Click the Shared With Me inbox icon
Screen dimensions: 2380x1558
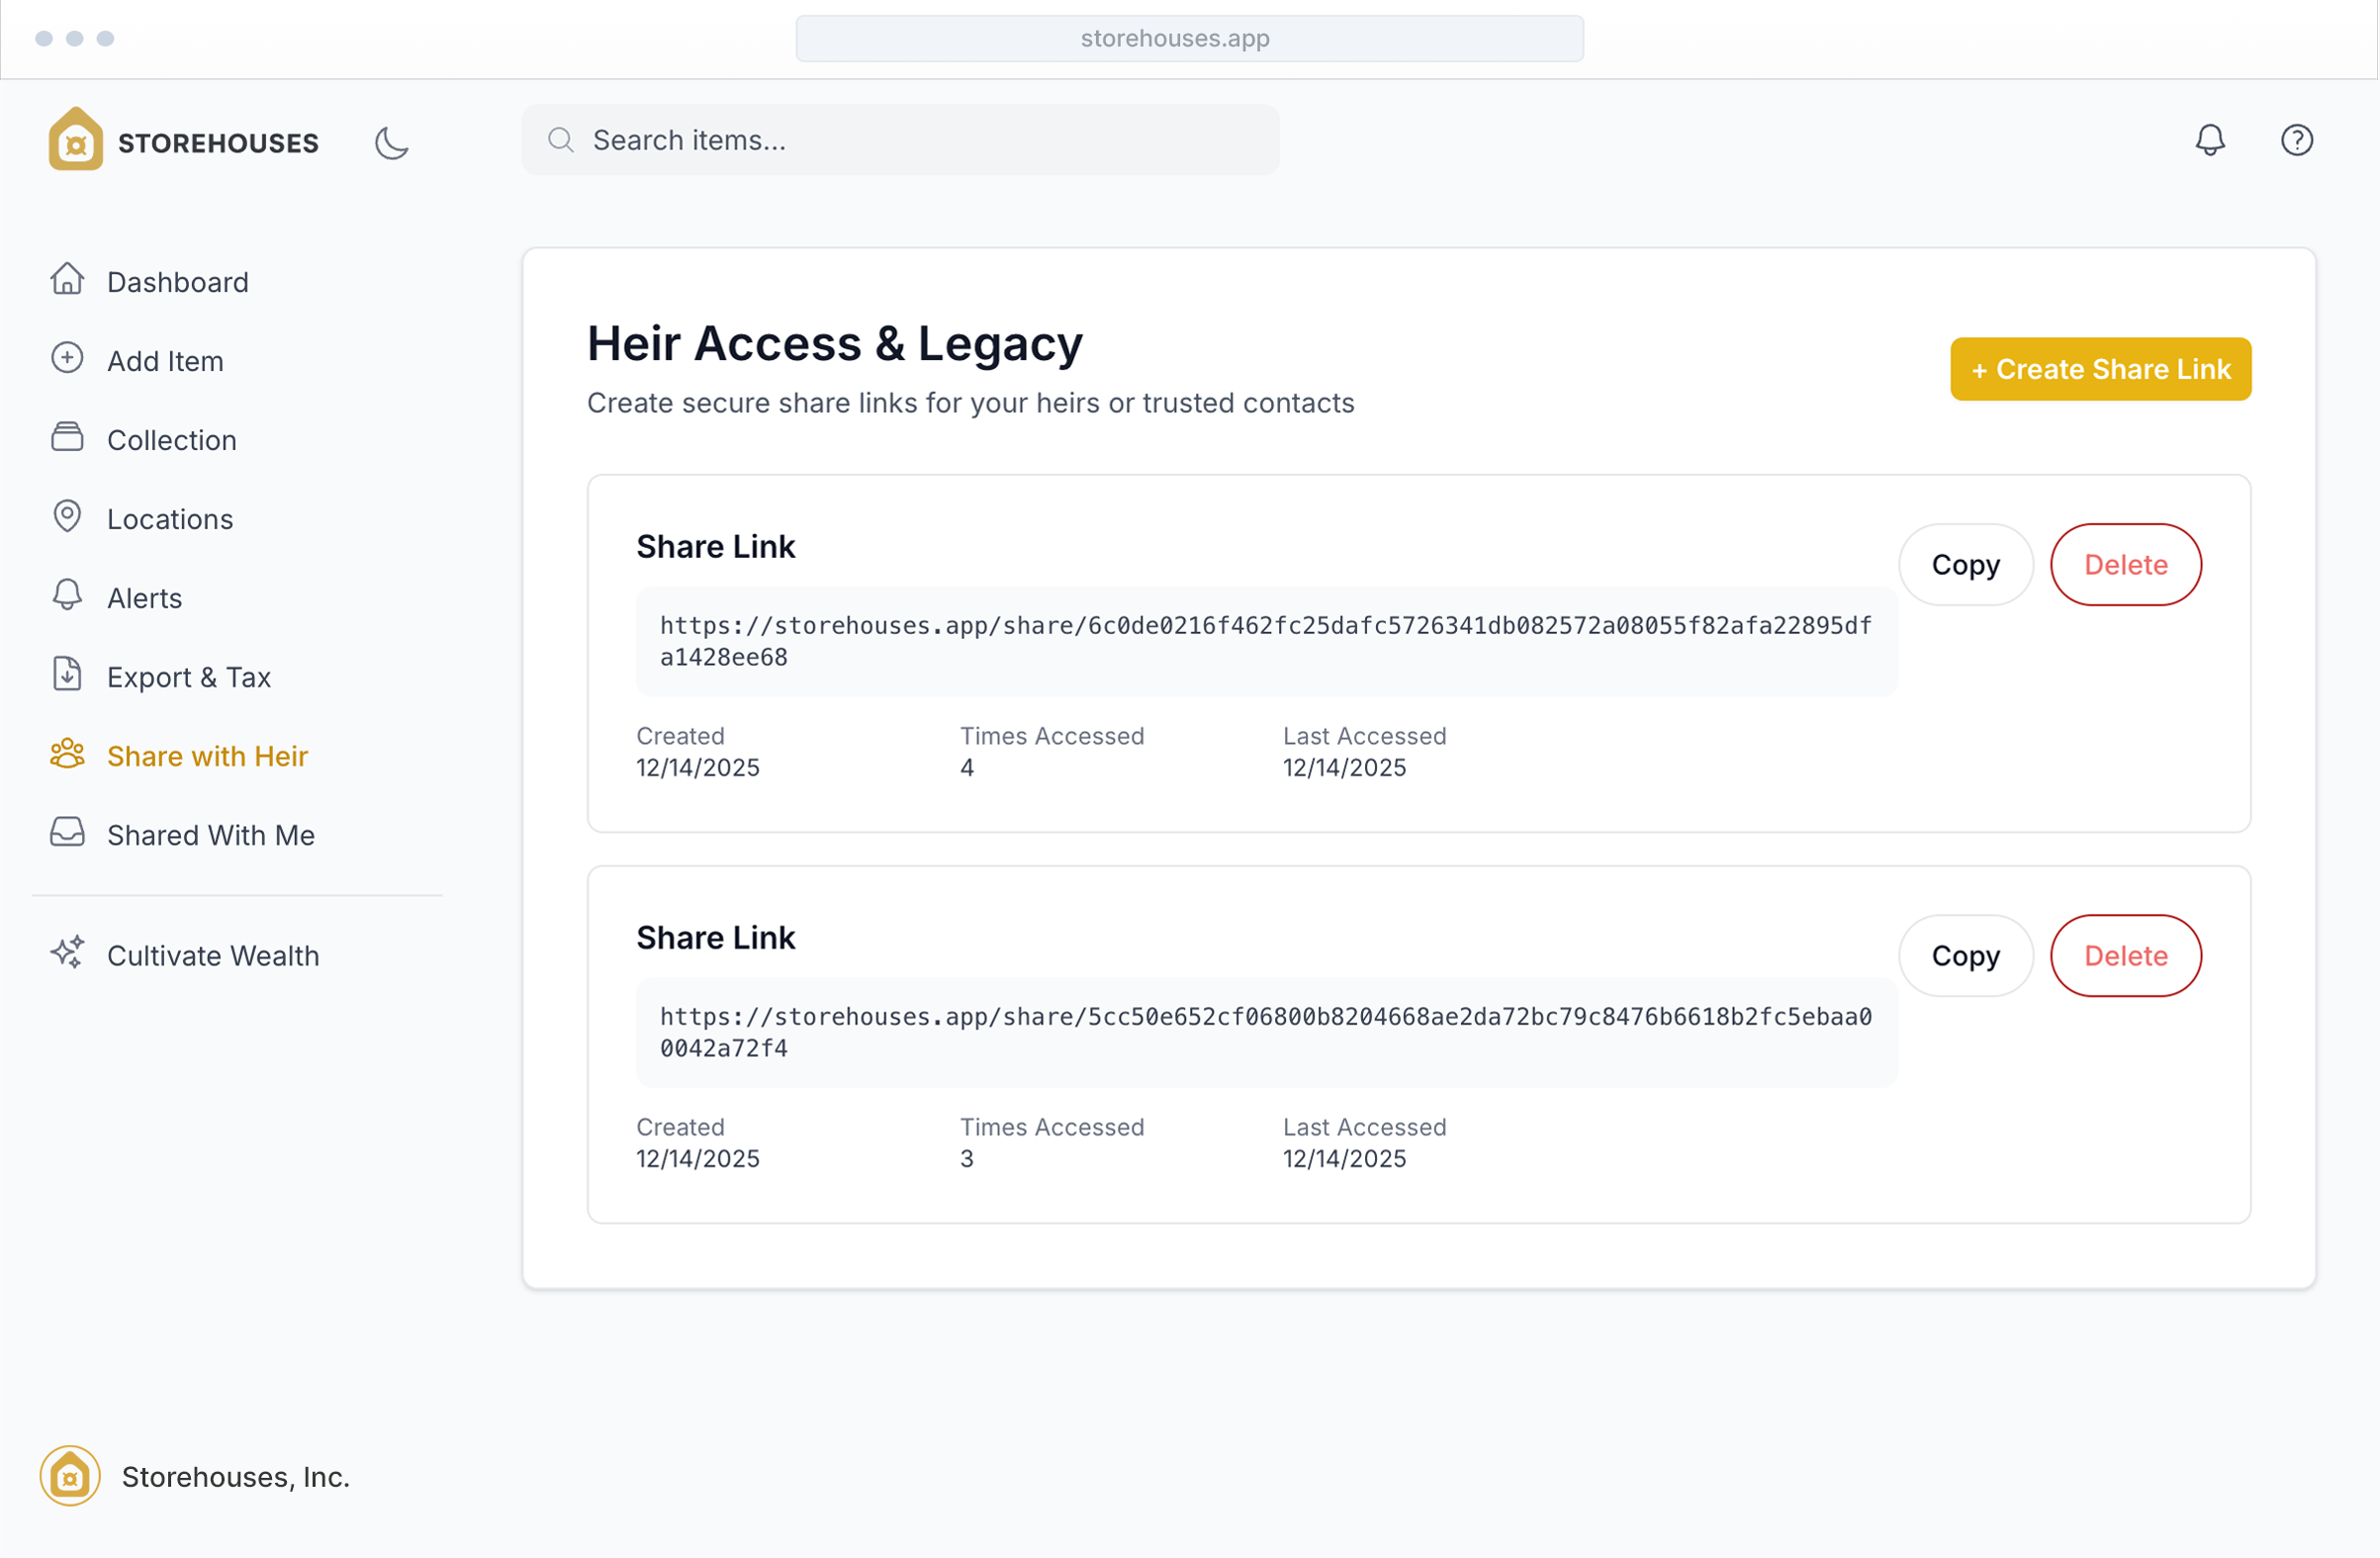[67, 832]
